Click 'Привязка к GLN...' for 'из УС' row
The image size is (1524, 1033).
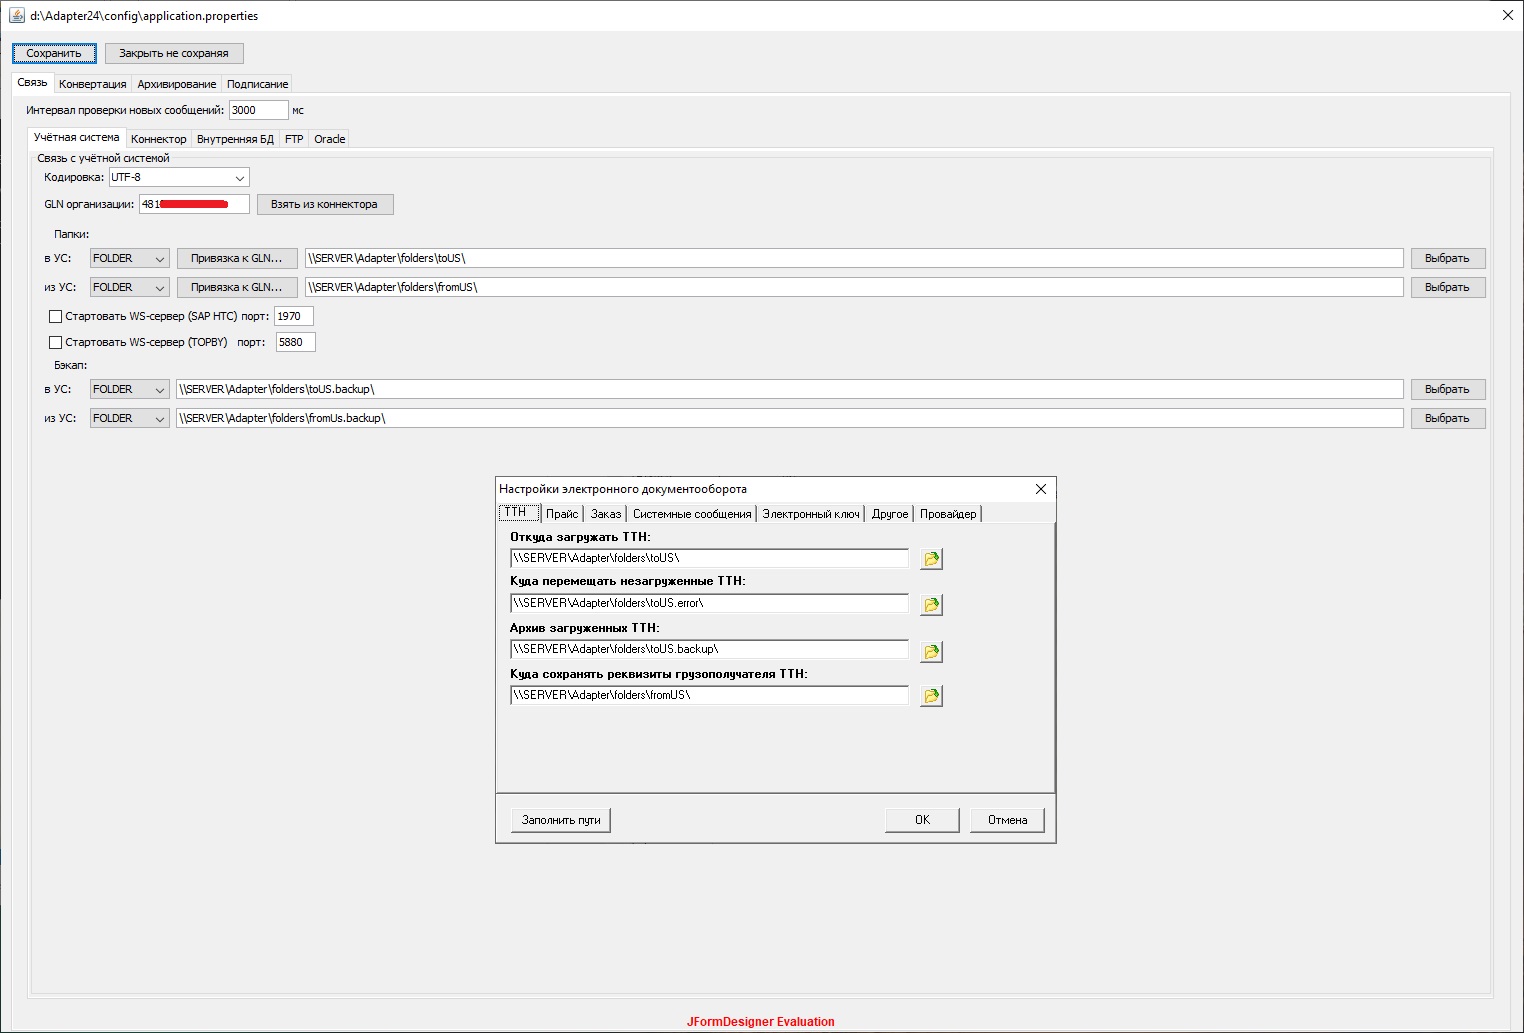point(237,288)
